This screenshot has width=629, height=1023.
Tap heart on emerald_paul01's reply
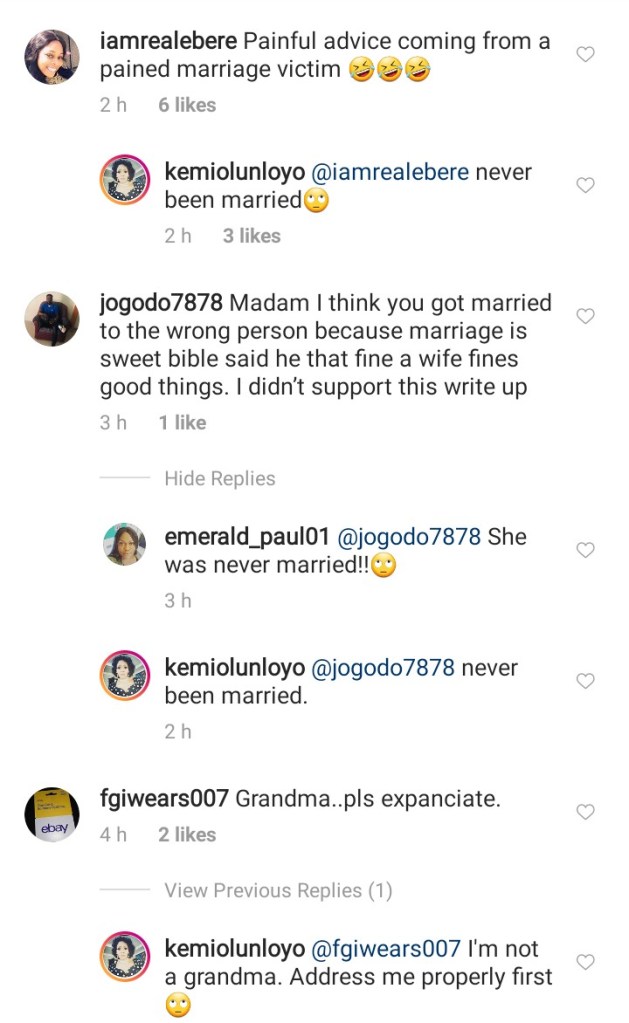(x=586, y=550)
